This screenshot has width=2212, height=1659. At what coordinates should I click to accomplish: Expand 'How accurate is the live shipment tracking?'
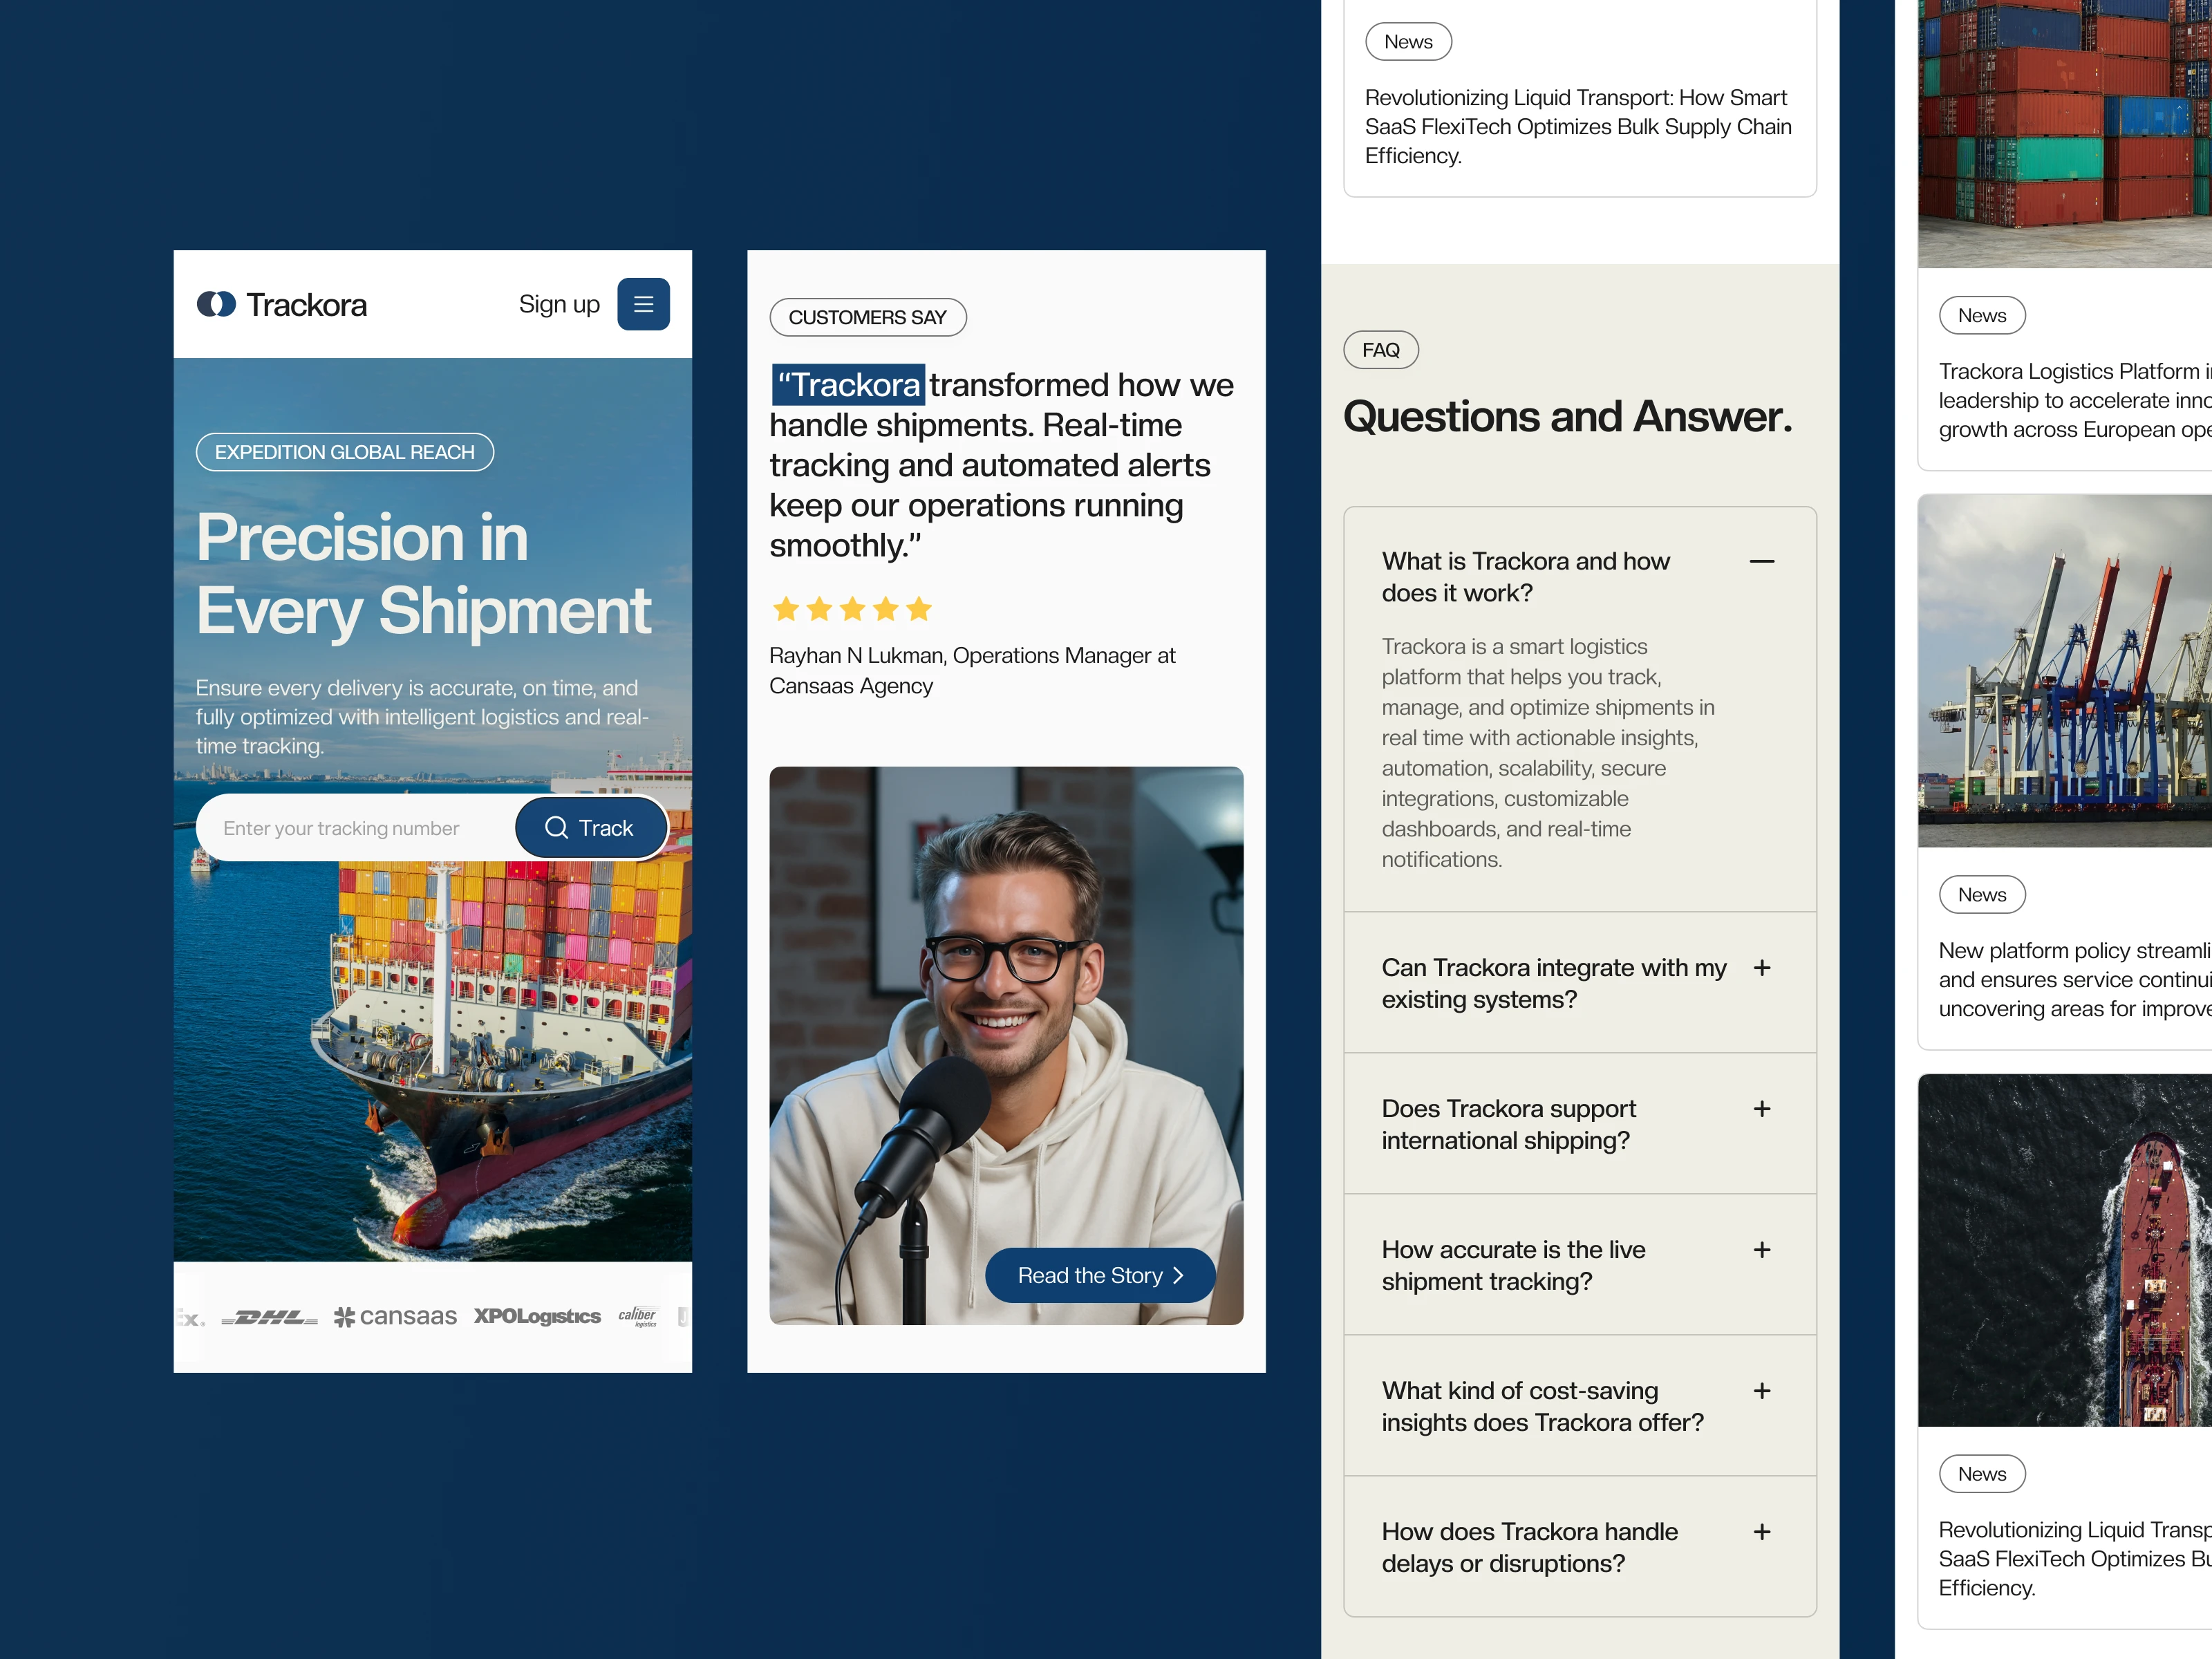[x=1762, y=1250]
